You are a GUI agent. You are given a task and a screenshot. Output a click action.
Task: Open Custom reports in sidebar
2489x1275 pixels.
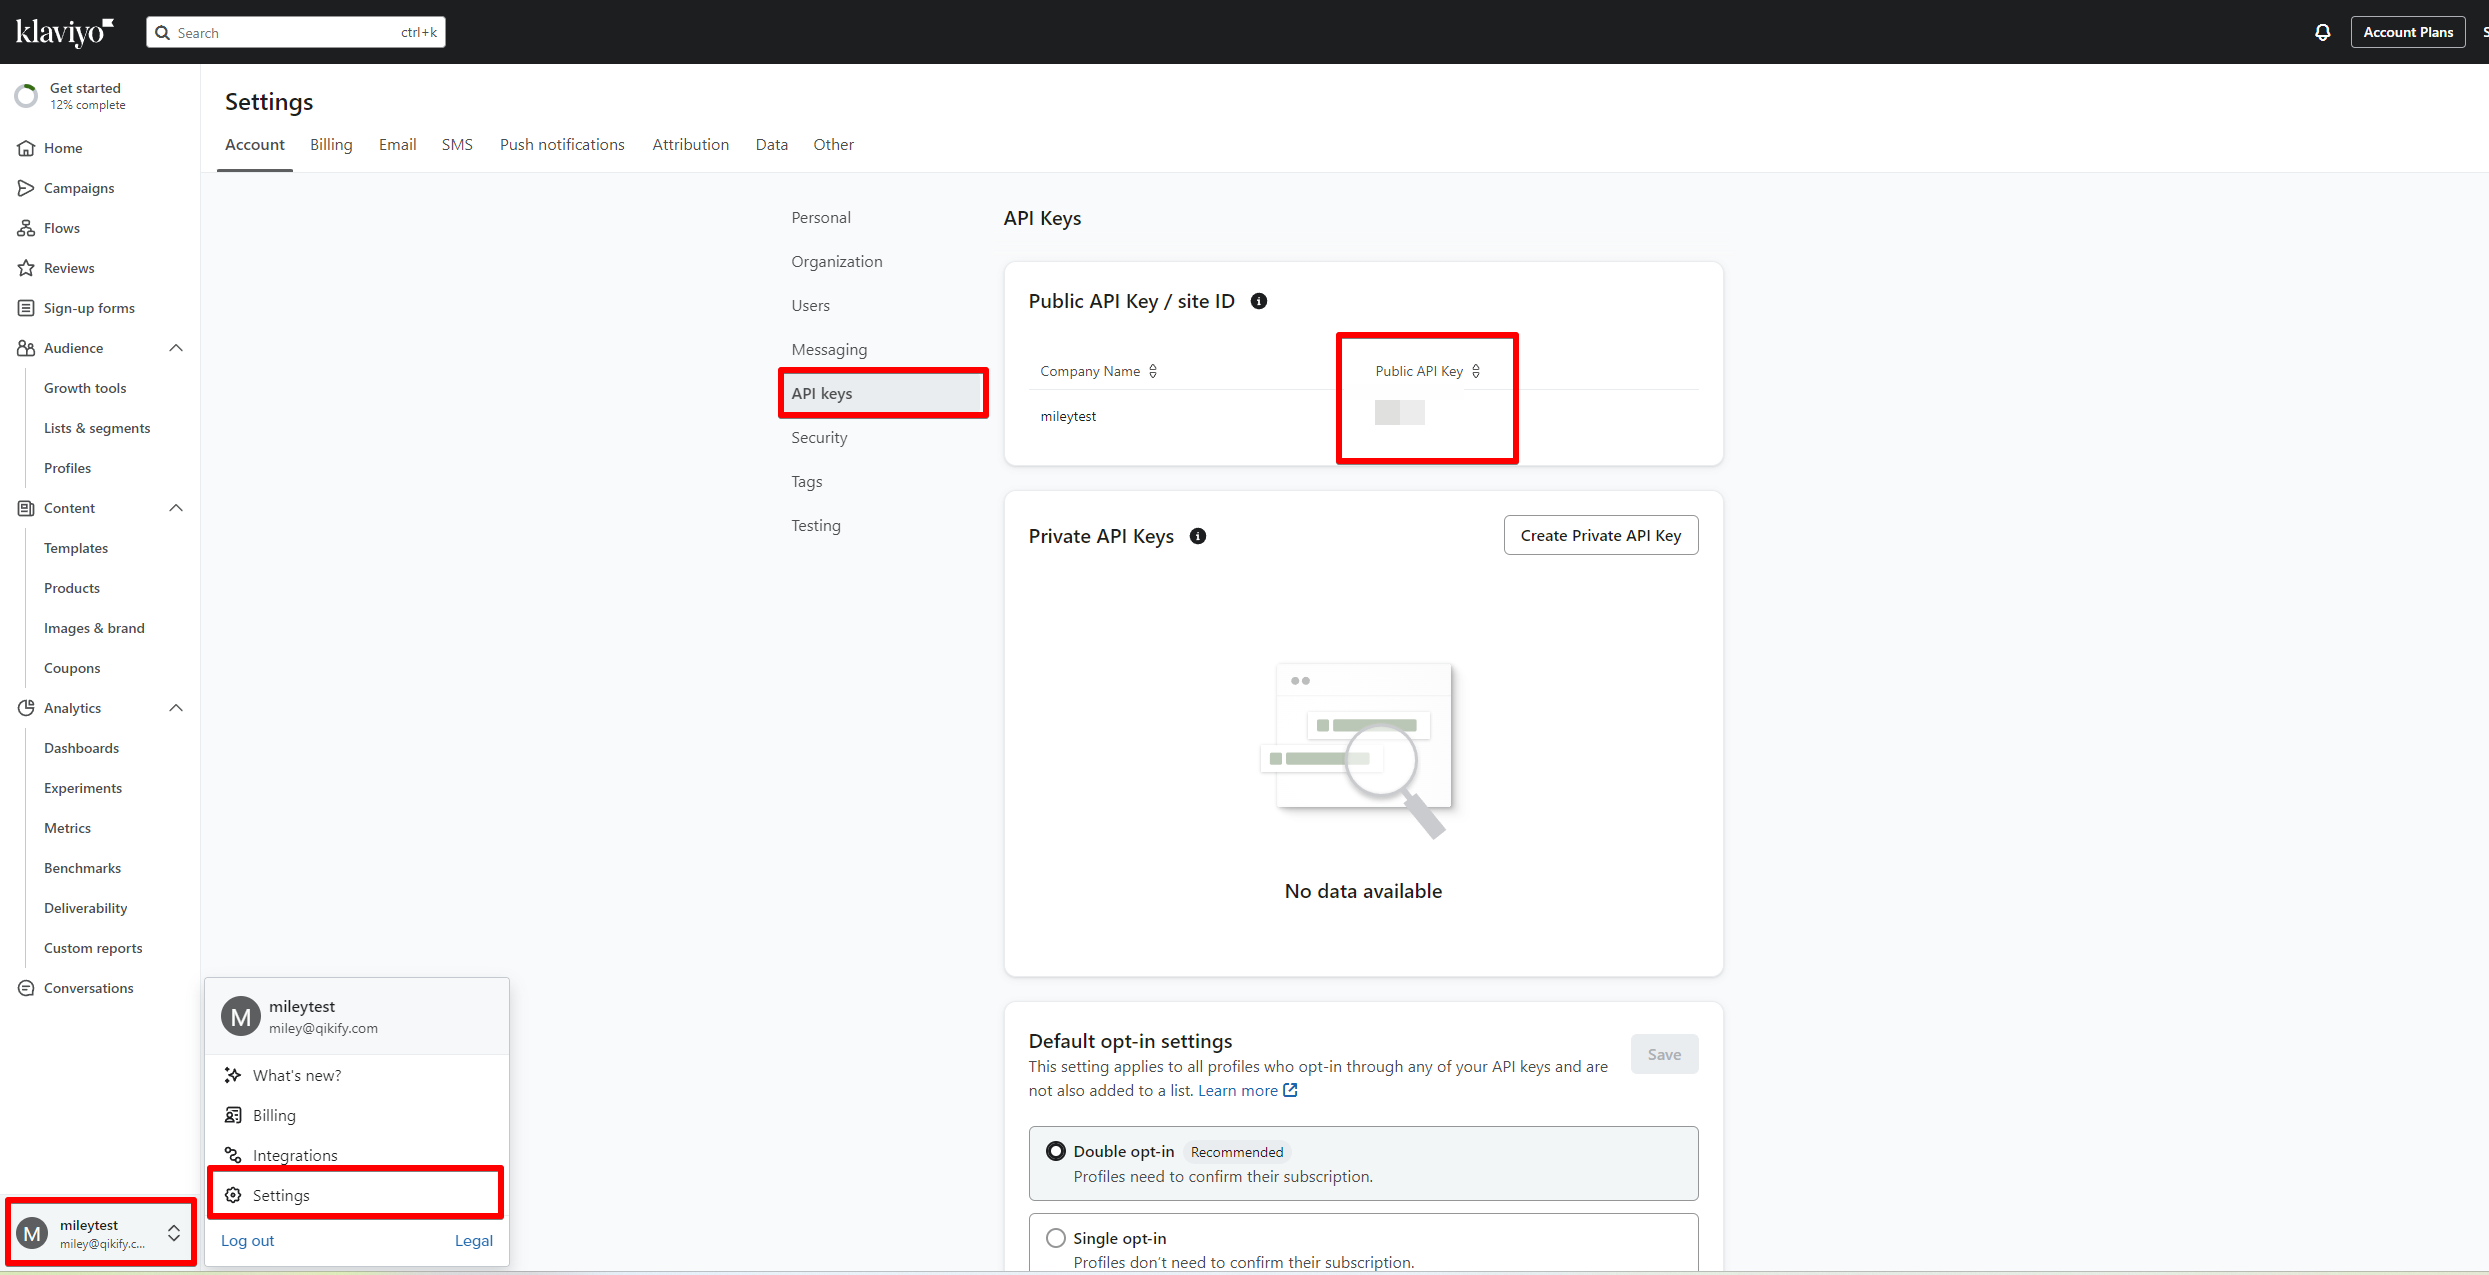coord(93,948)
